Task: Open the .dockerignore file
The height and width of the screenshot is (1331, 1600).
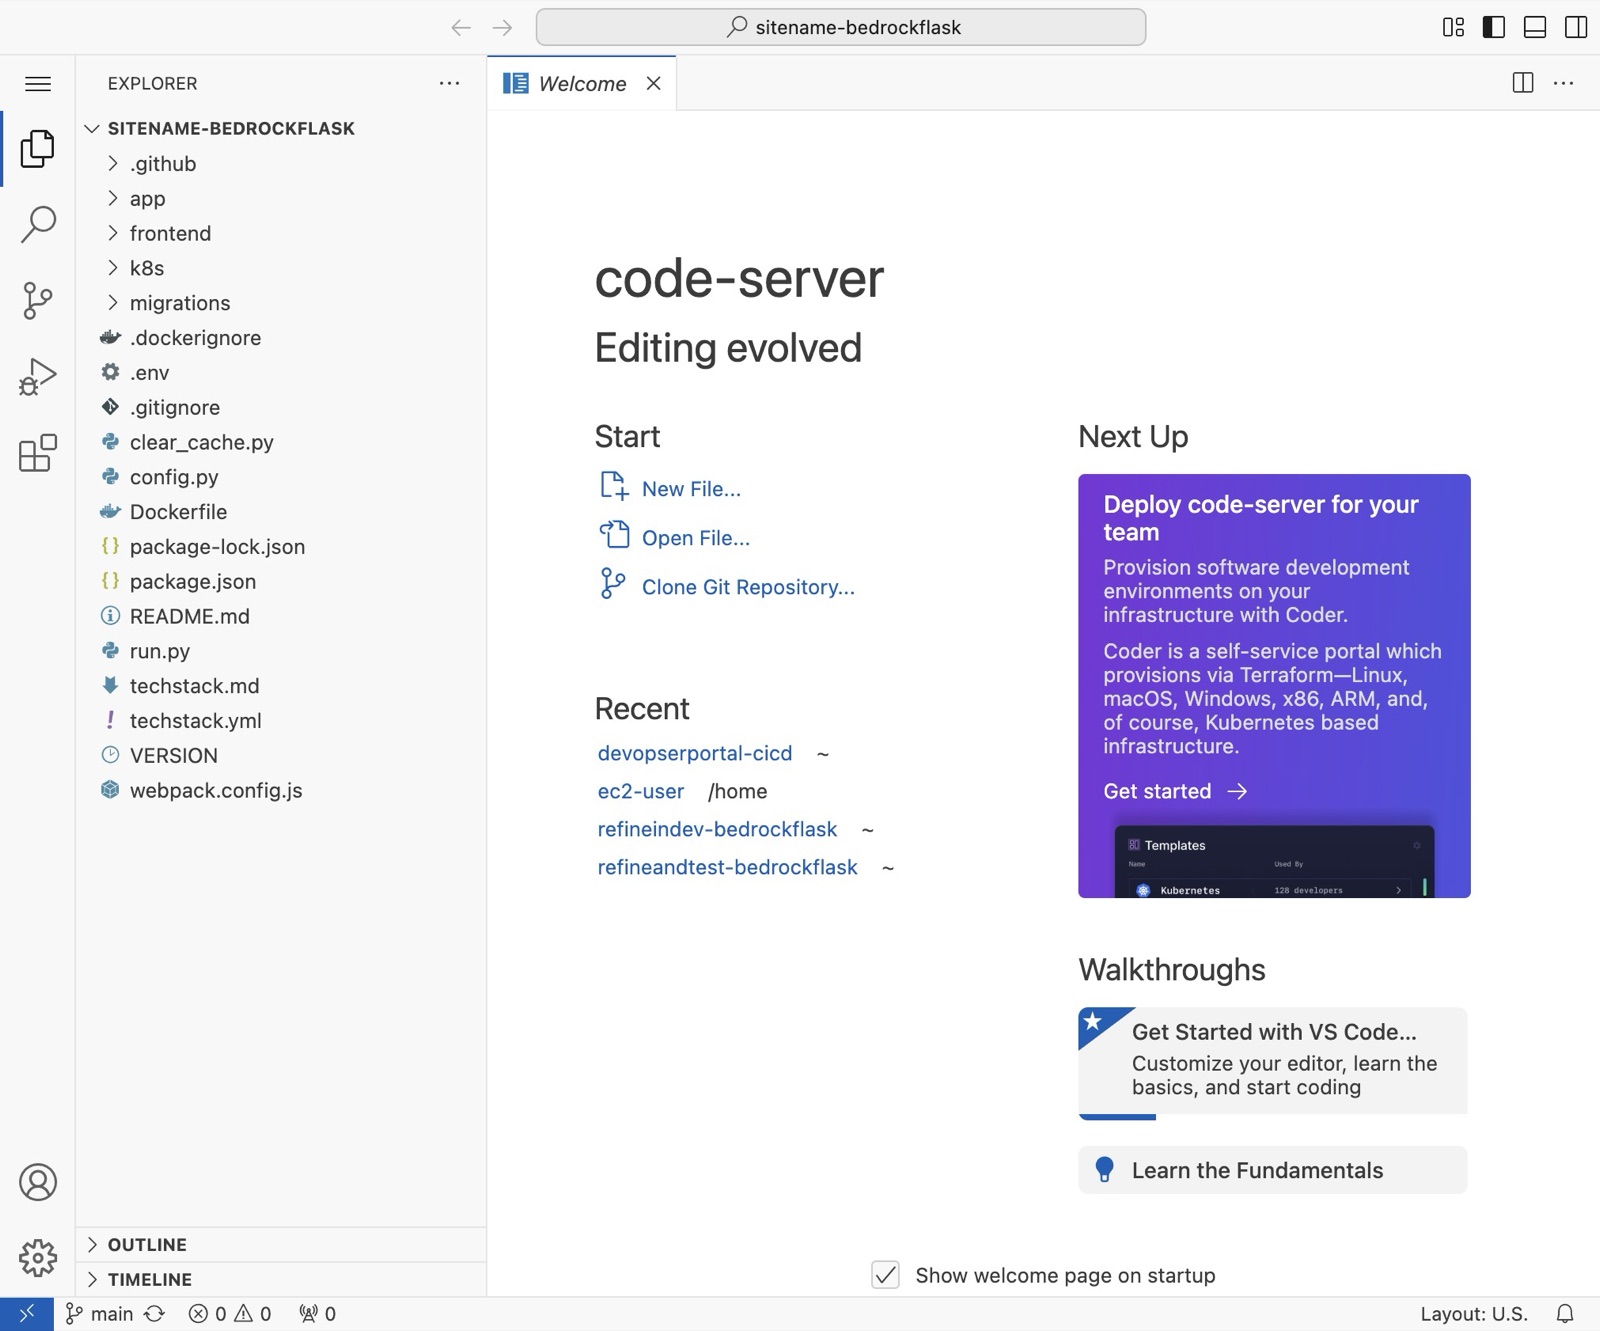Action: click(x=280, y=338)
